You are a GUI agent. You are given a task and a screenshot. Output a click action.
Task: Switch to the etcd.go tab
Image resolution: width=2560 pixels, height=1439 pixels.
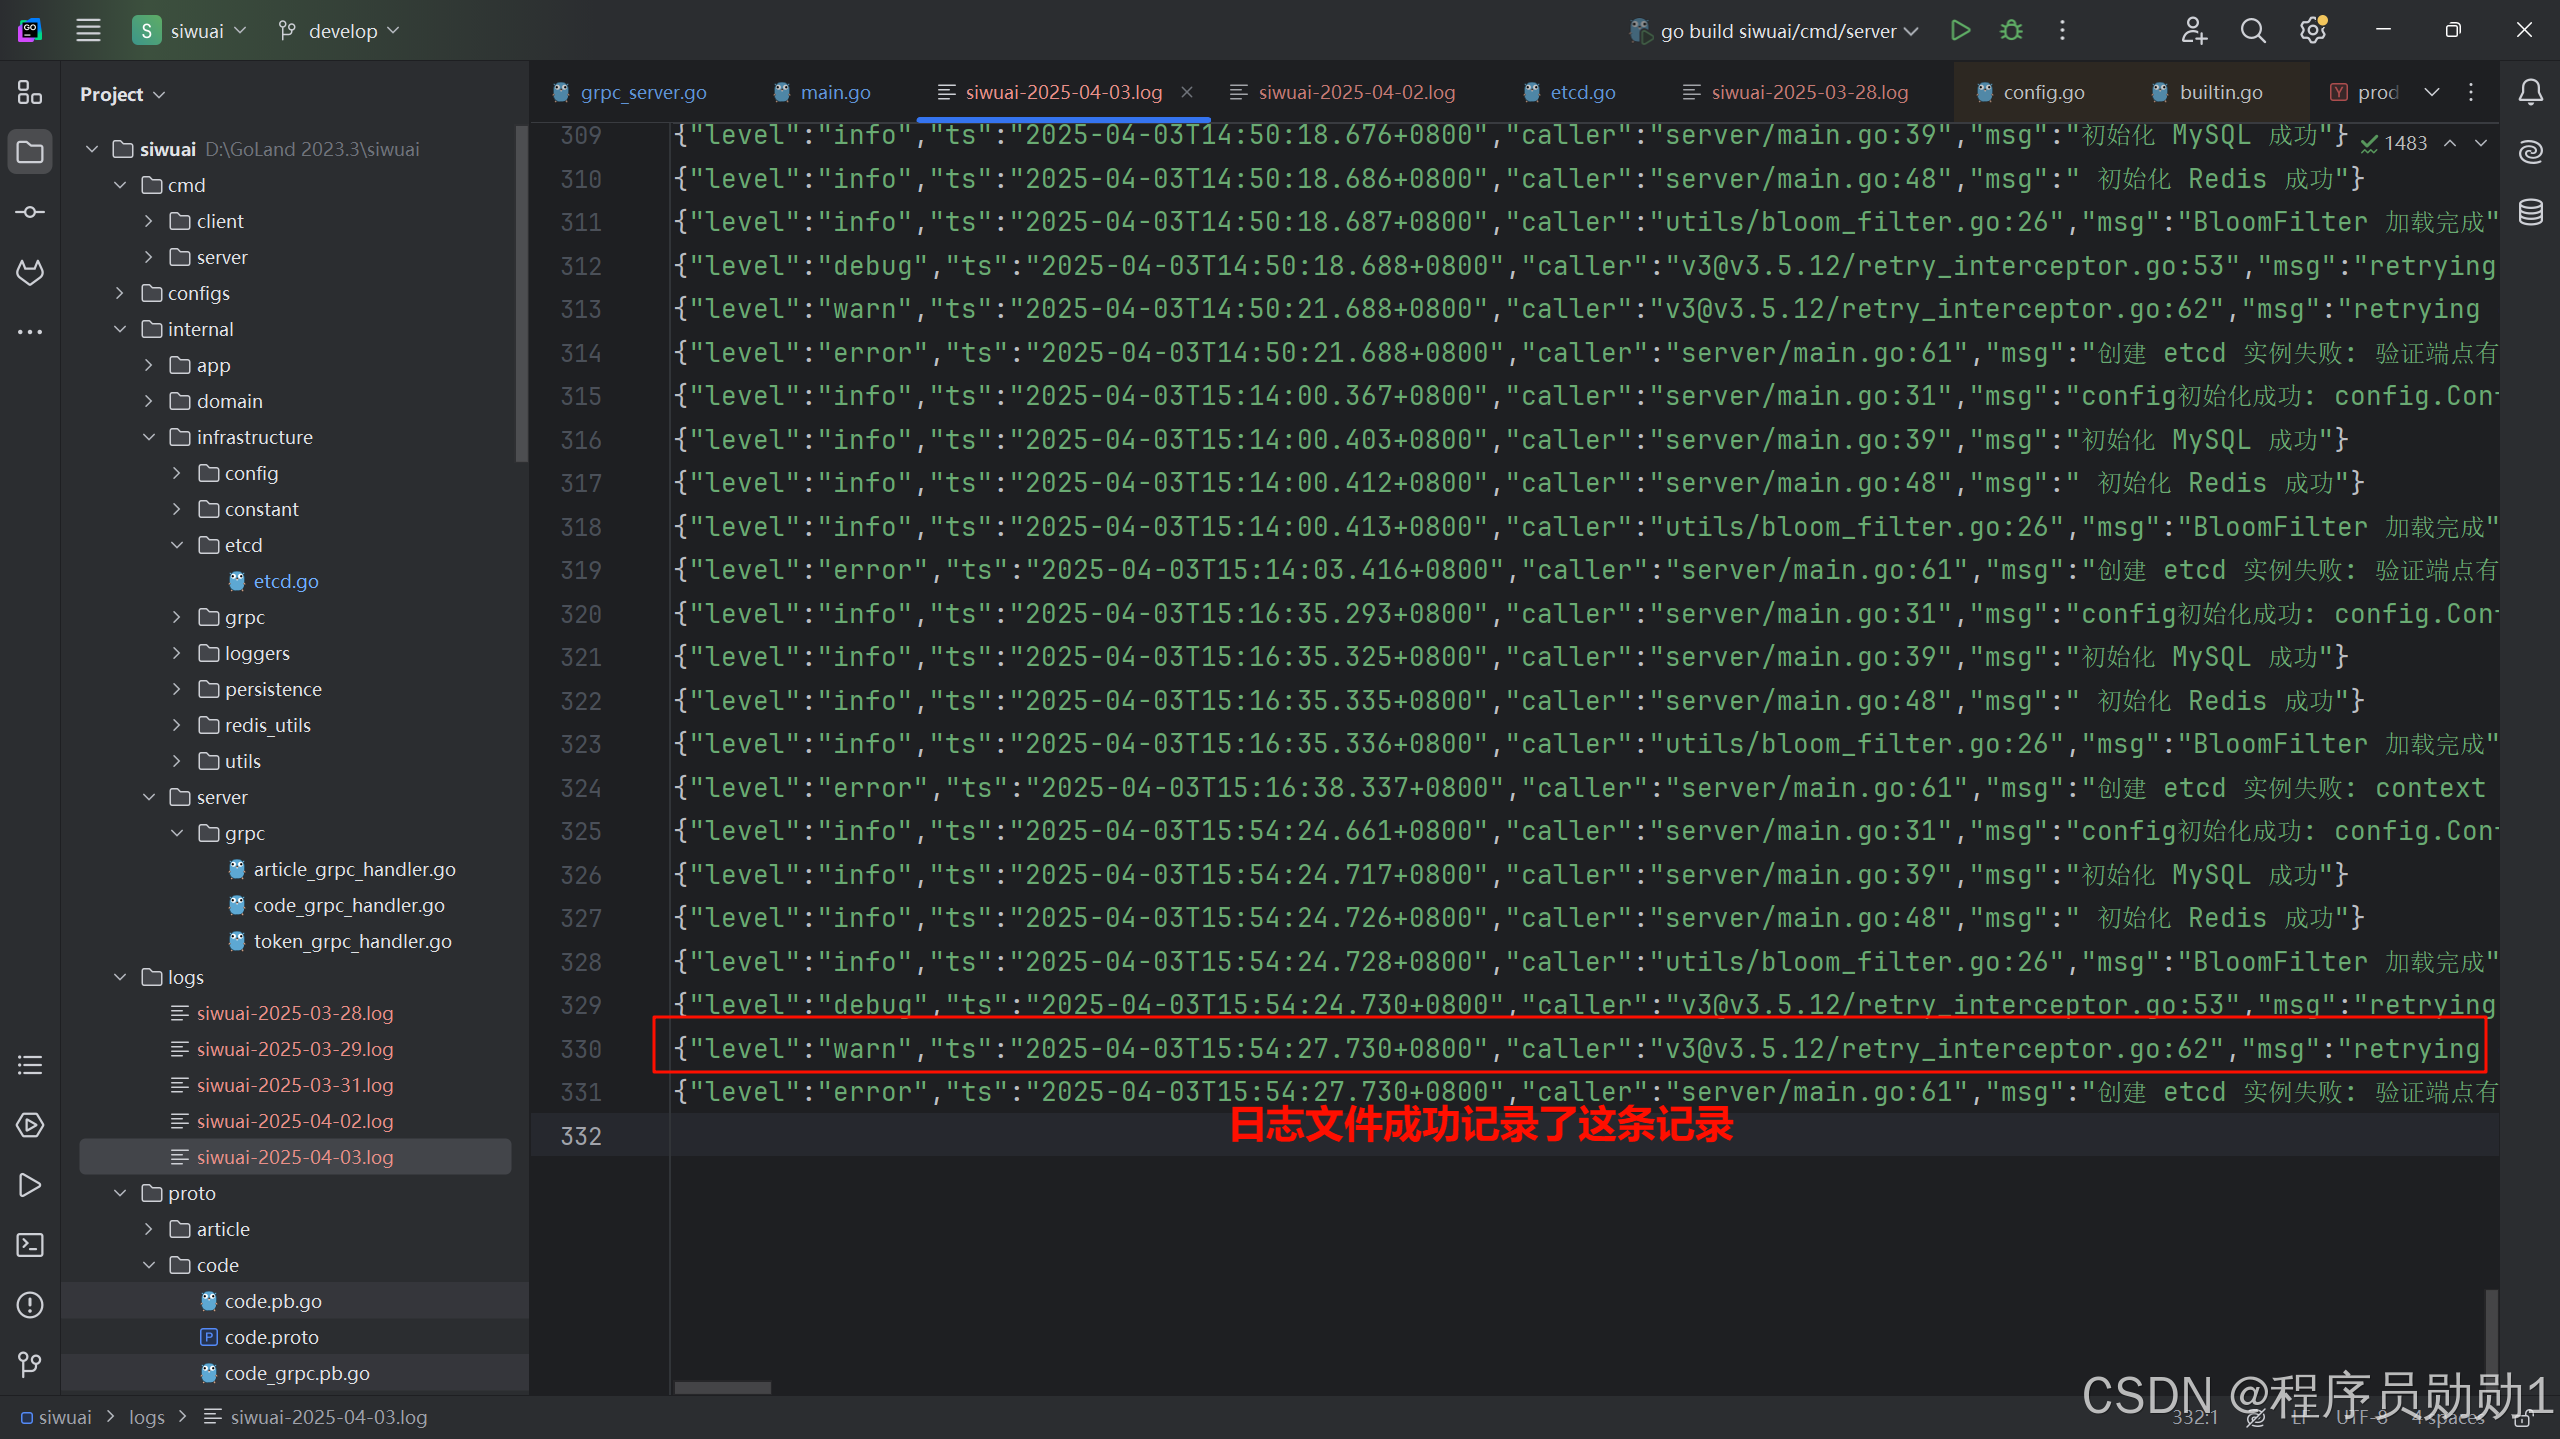1581,92
